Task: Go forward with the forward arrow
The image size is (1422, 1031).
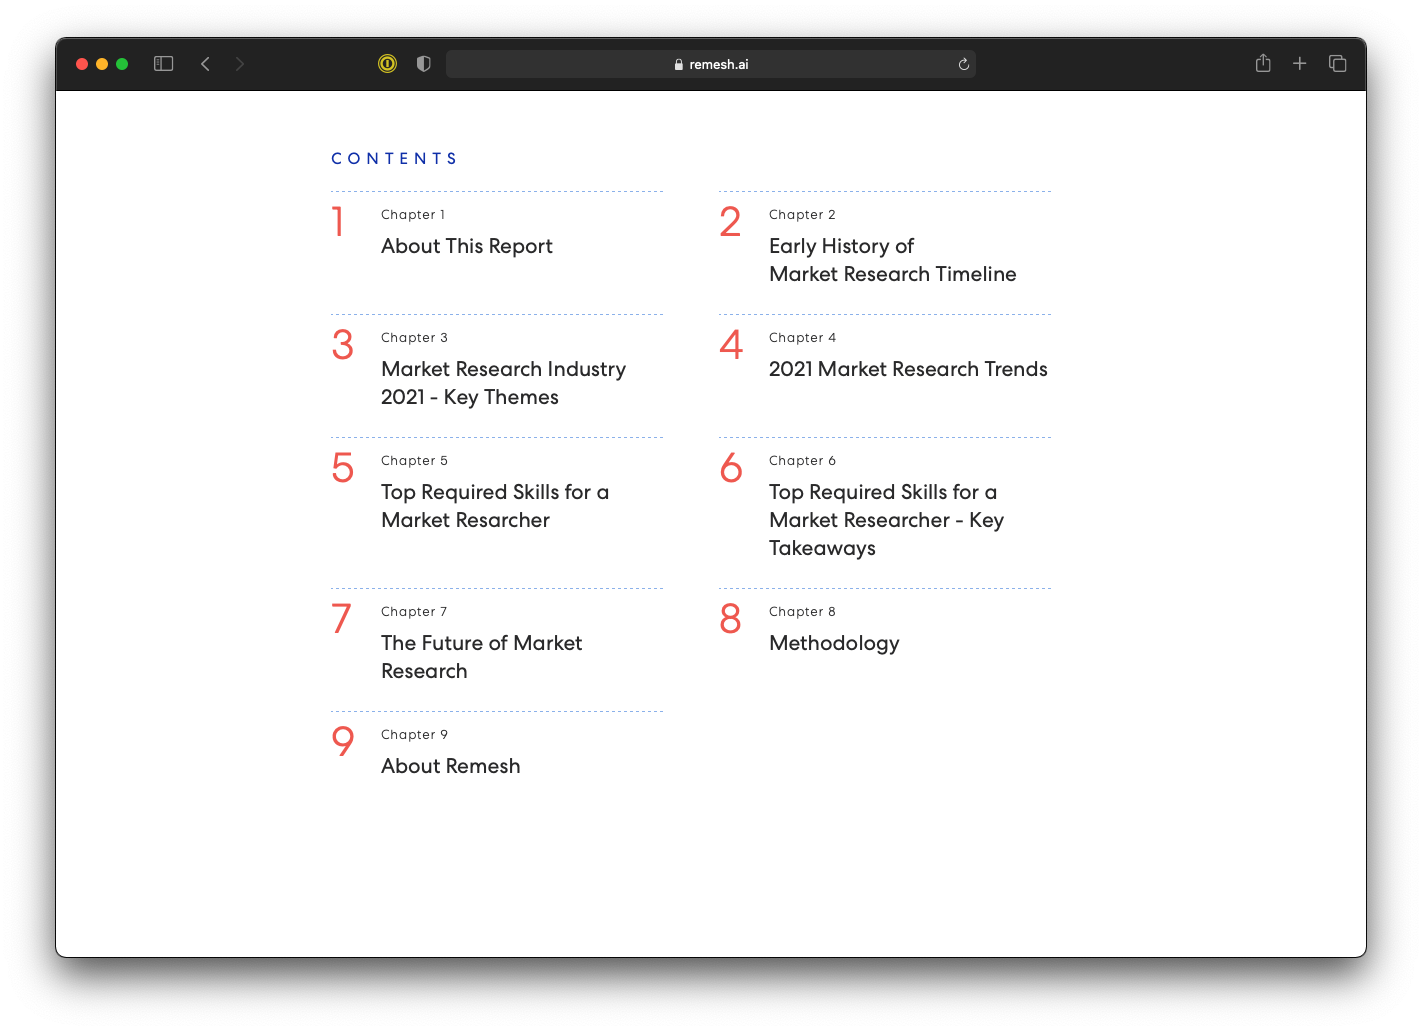Action: click(240, 64)
